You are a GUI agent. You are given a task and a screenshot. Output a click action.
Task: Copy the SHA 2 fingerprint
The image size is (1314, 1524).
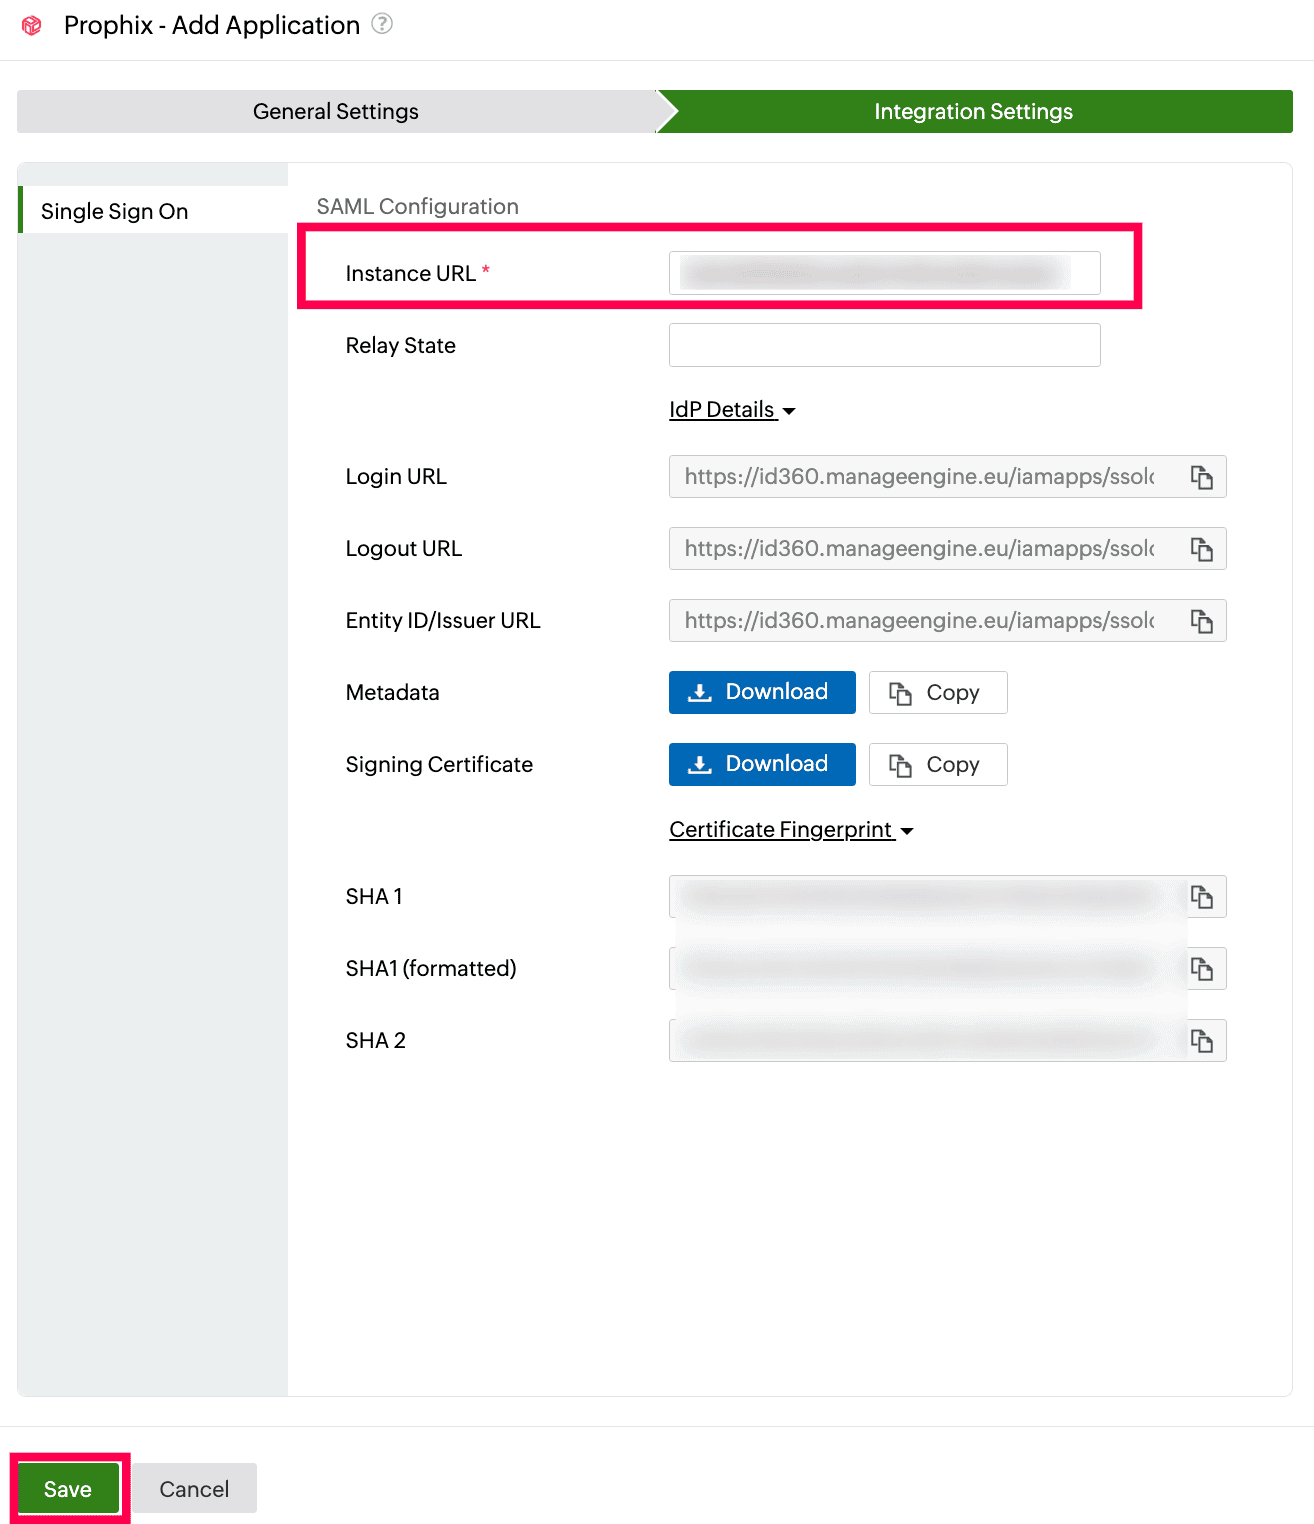click(x=1201, y=1041)
